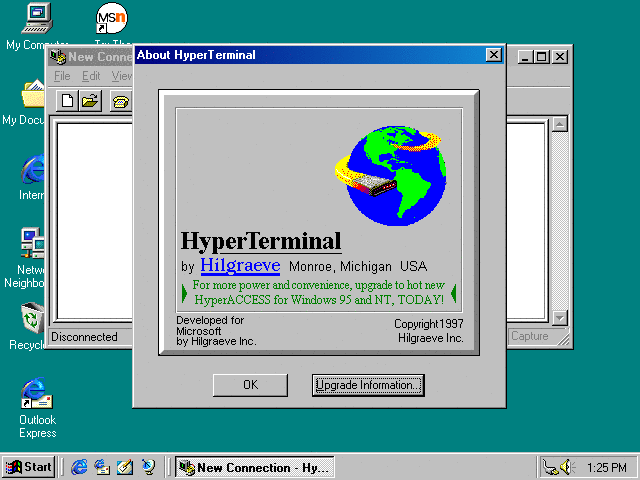Launch Outlook Express from Quick Launch

click(102, 467)
